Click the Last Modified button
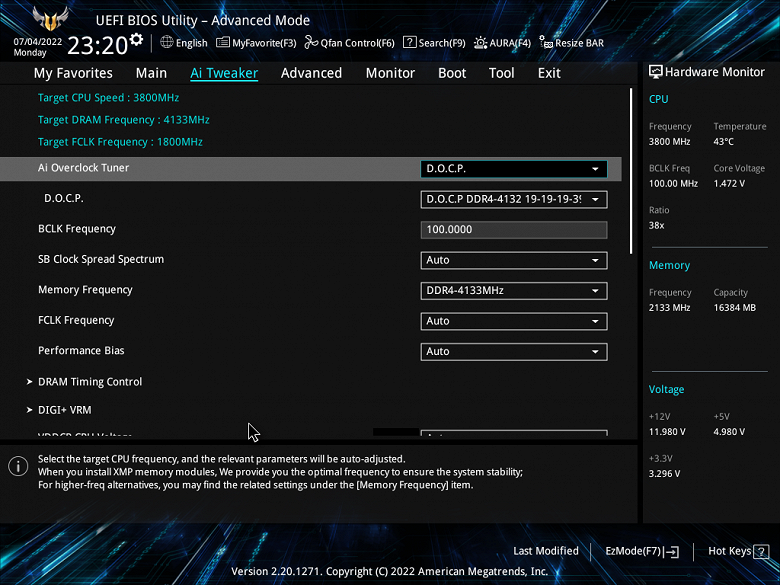 546,551
